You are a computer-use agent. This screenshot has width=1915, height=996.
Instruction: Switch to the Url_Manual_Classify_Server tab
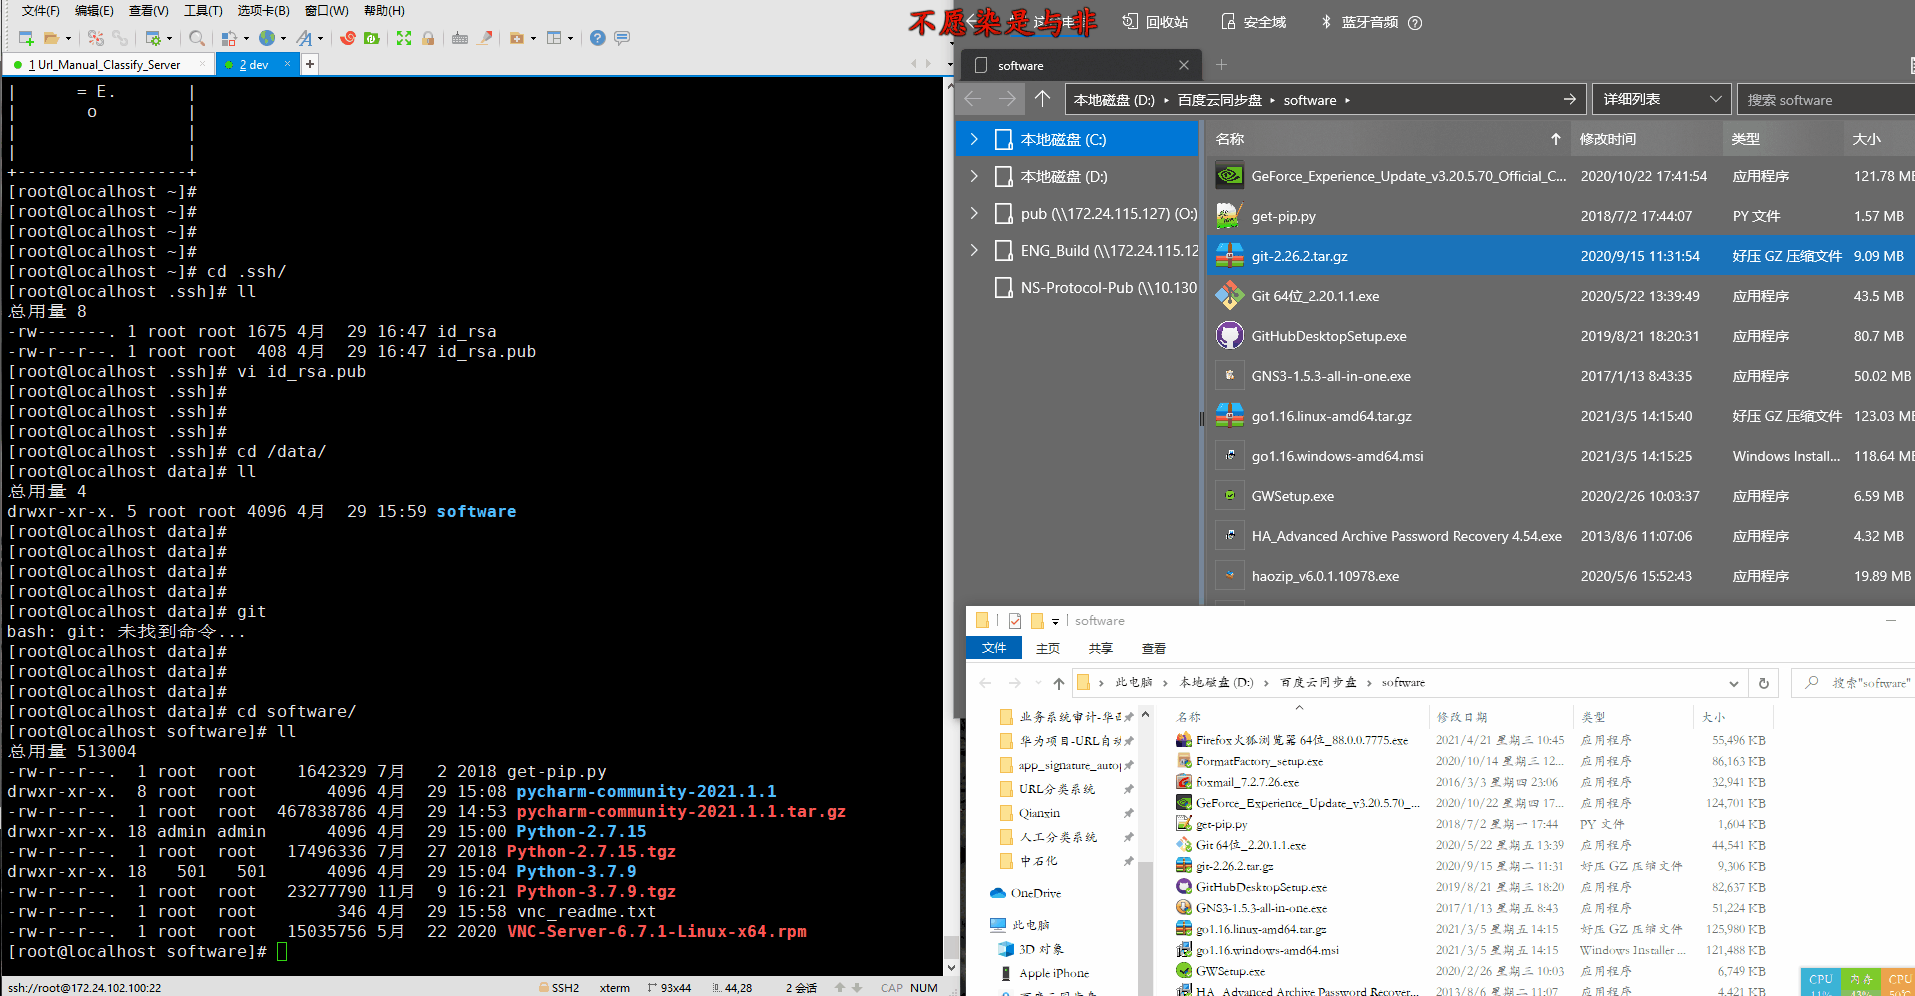(x=105, y=64)
